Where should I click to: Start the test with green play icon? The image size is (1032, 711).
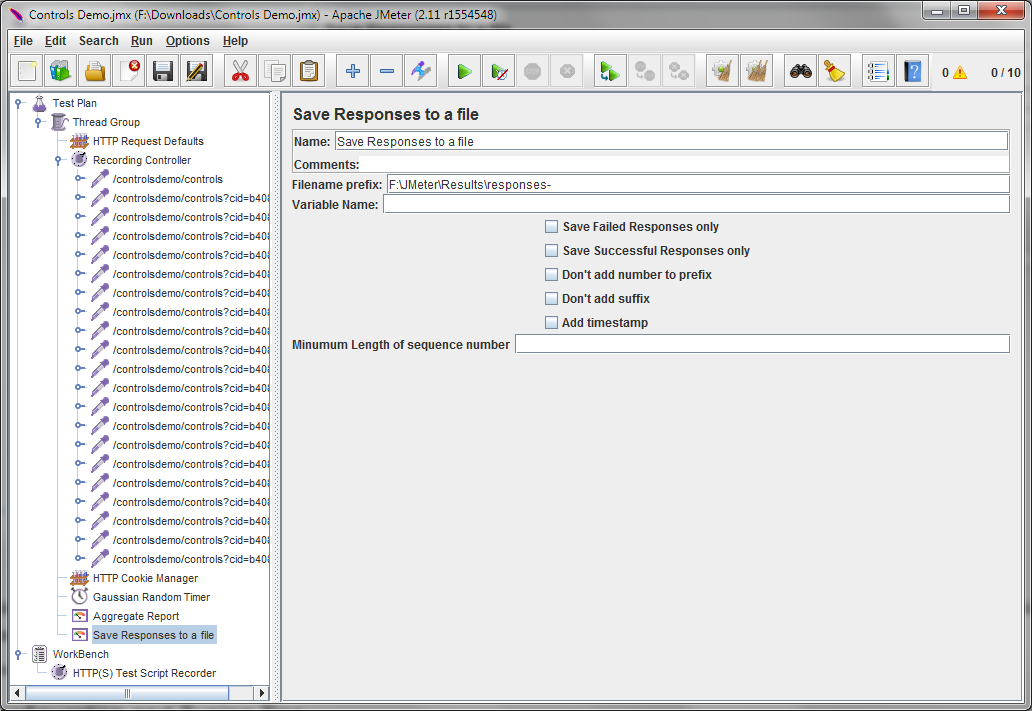pyautogui.click(x=465, y=71)
